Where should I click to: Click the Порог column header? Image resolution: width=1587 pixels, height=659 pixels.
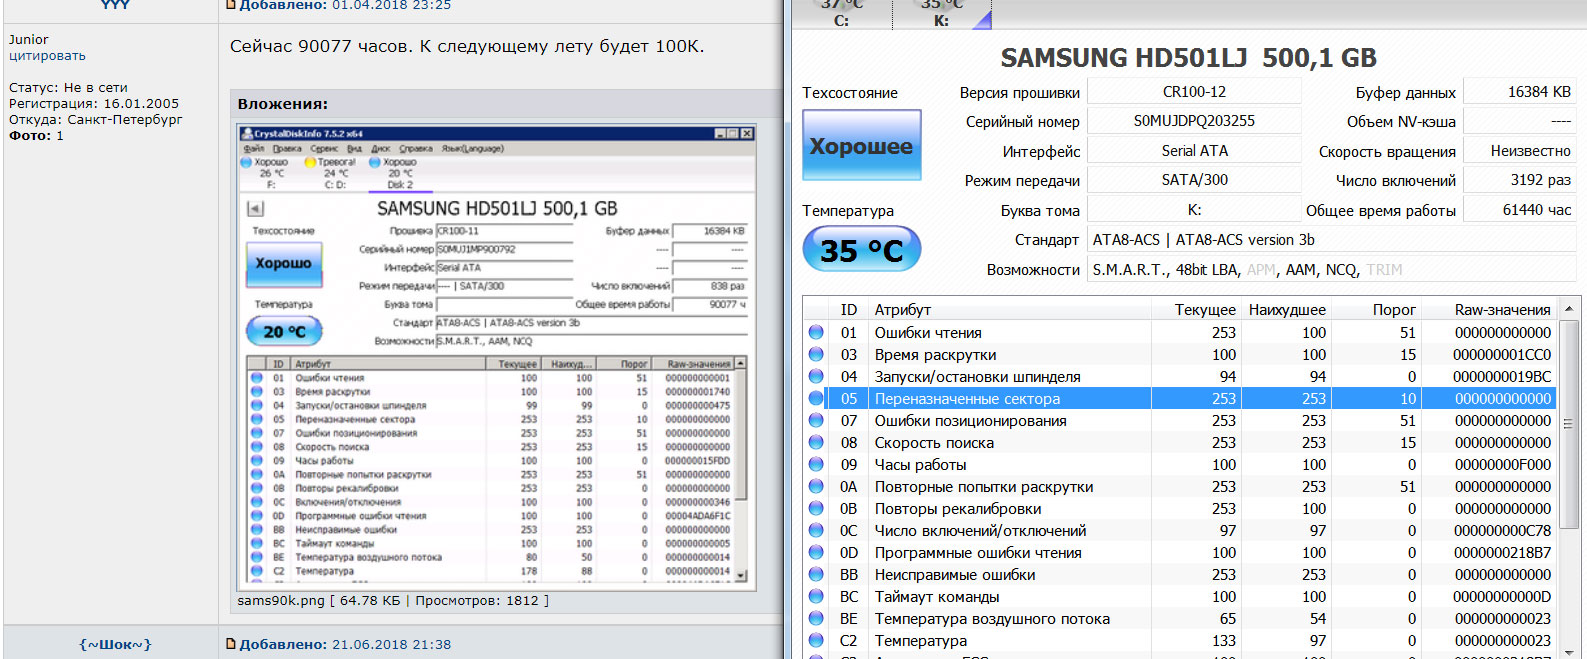click(x=1376, y=310)
